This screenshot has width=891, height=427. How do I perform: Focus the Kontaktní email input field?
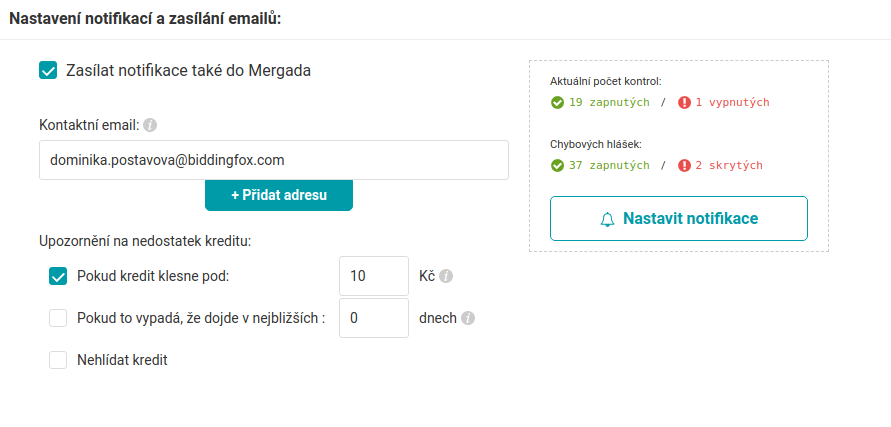point(274,160)
